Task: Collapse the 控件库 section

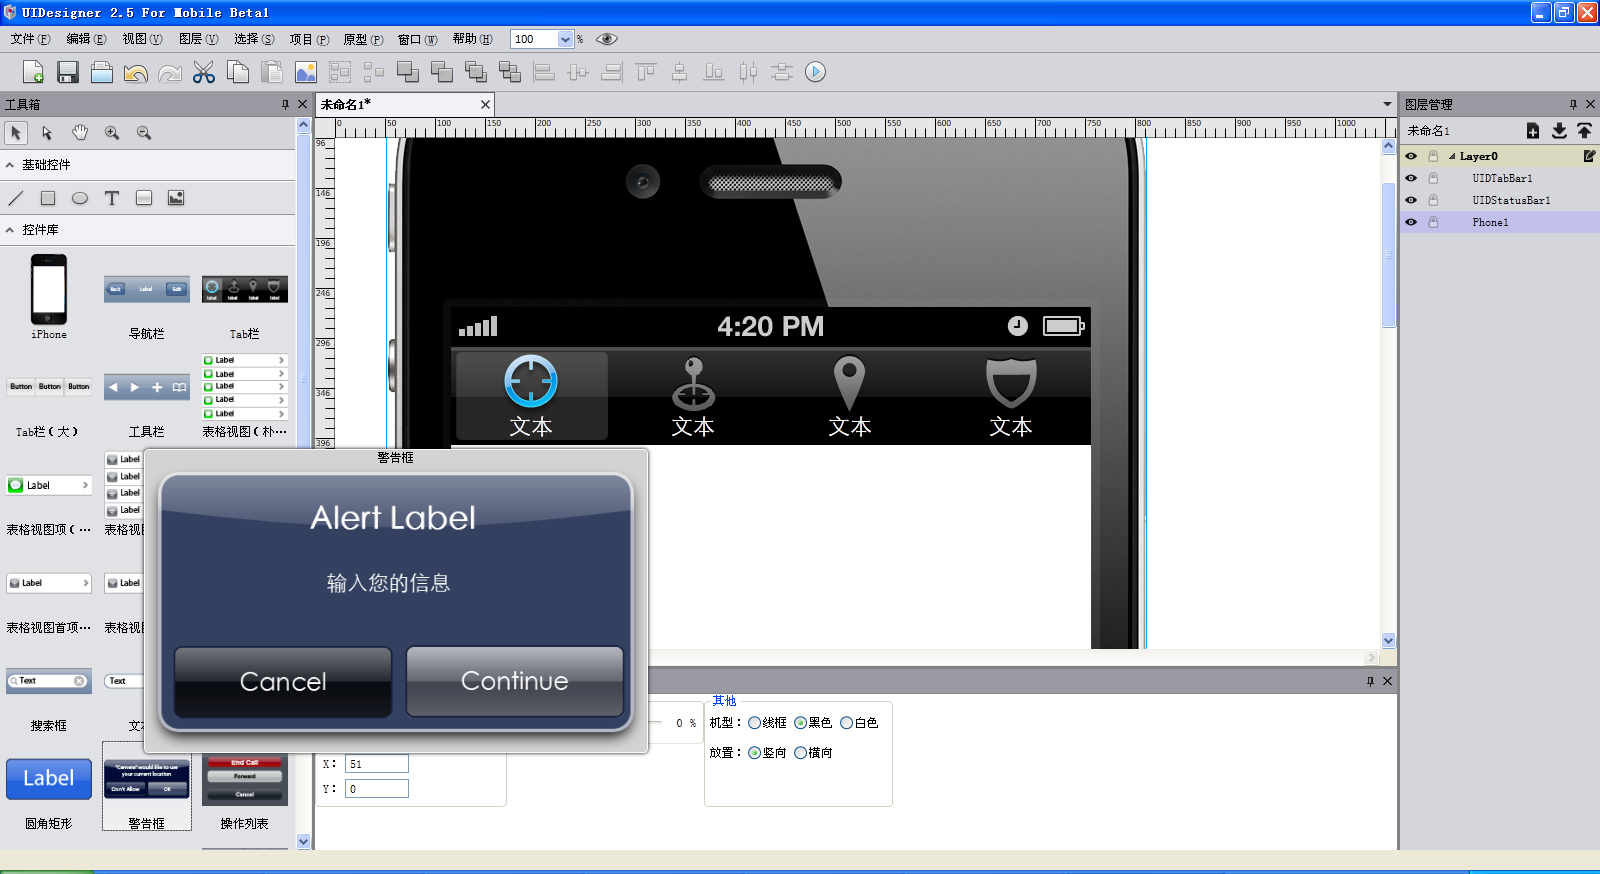Action: click(10, 230)
